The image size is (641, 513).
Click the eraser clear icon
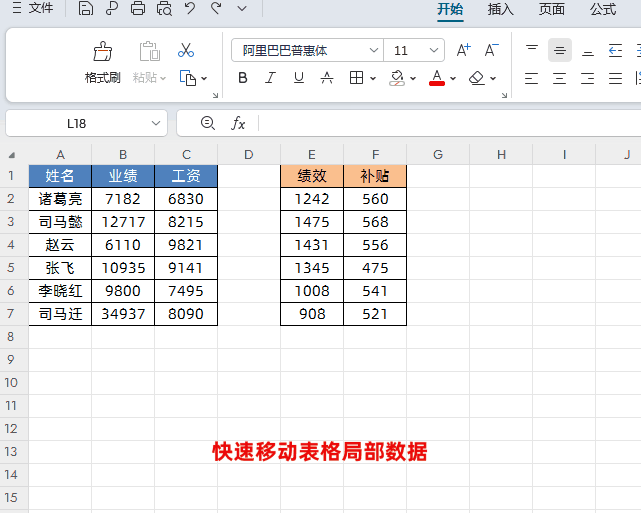pyautogui.click(x=477, y=78)
